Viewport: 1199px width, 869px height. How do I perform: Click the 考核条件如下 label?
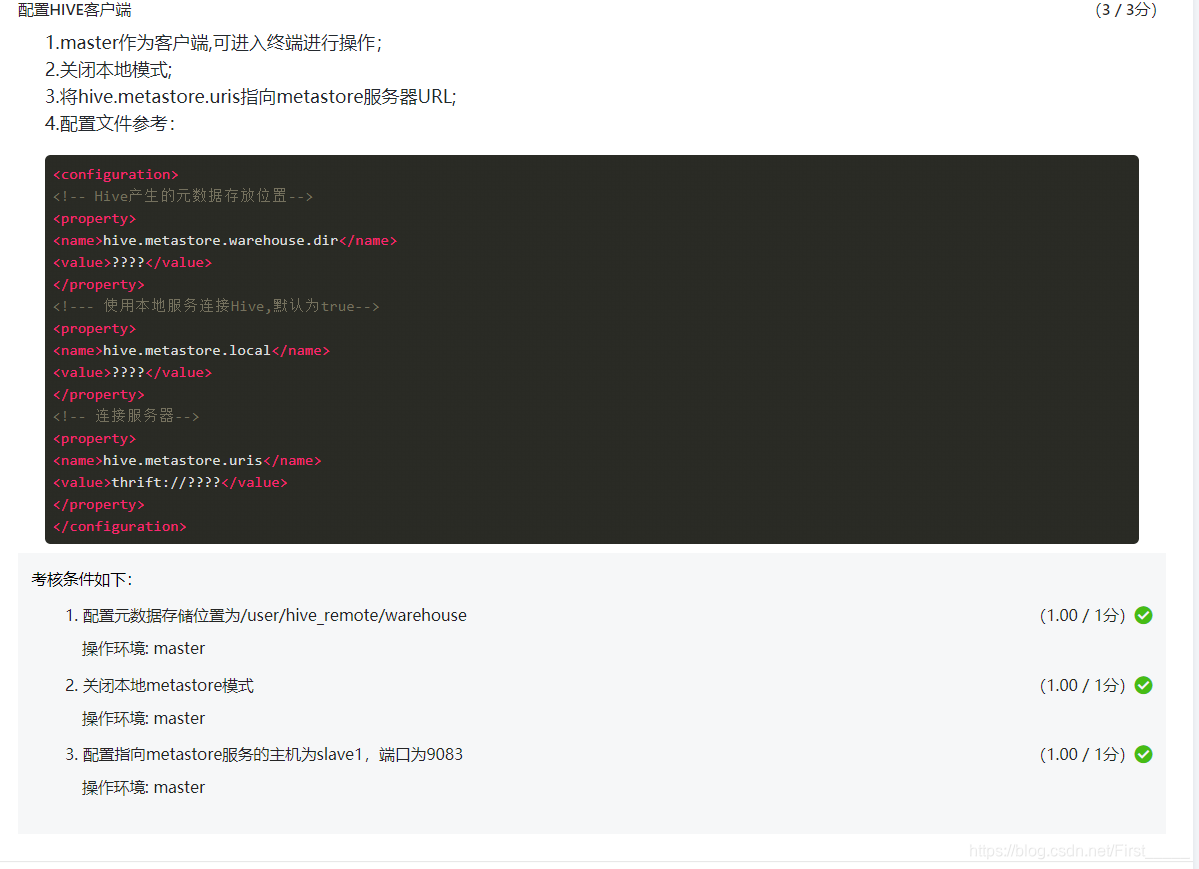tap(82, 580)
